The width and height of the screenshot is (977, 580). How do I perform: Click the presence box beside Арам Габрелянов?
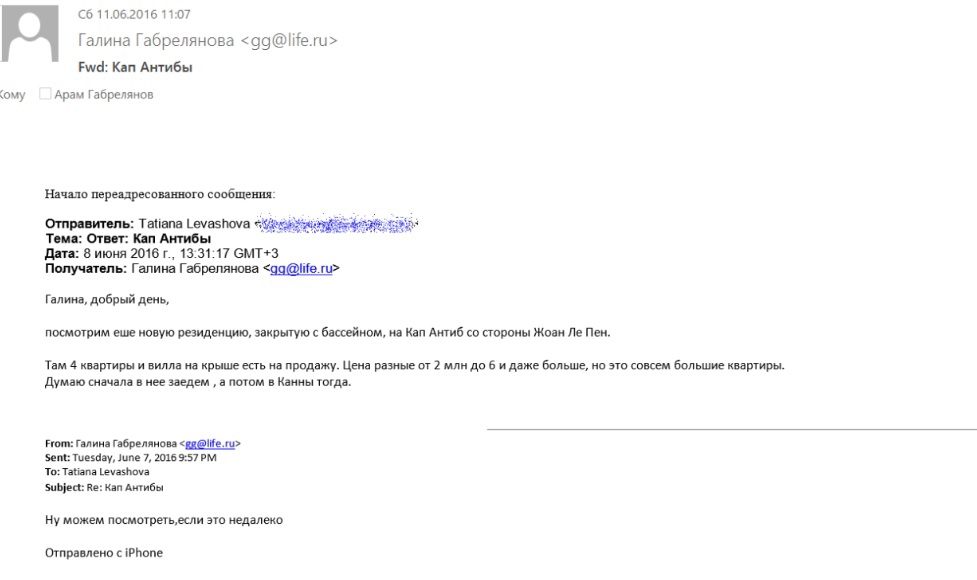pyautogui.click(x=44, y=95)
